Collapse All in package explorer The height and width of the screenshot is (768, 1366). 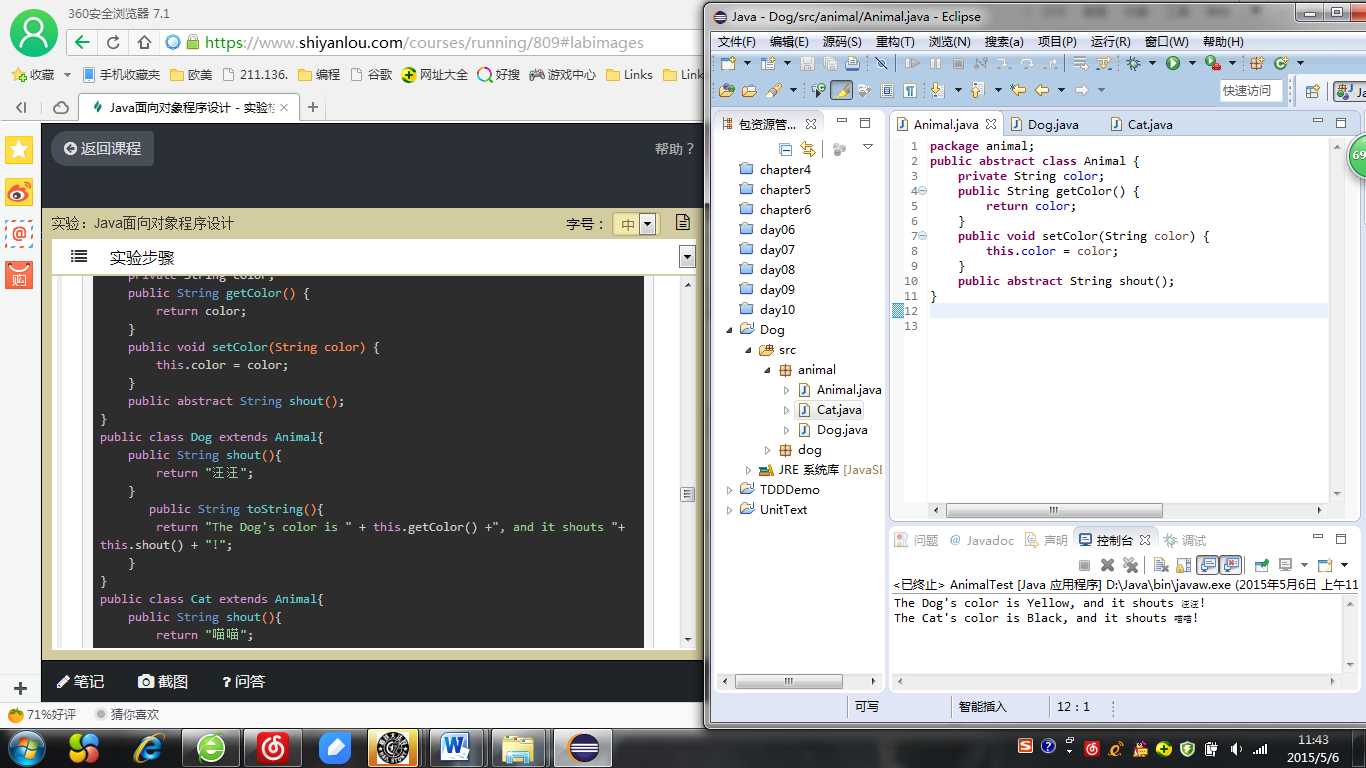(x=785, y=149)
